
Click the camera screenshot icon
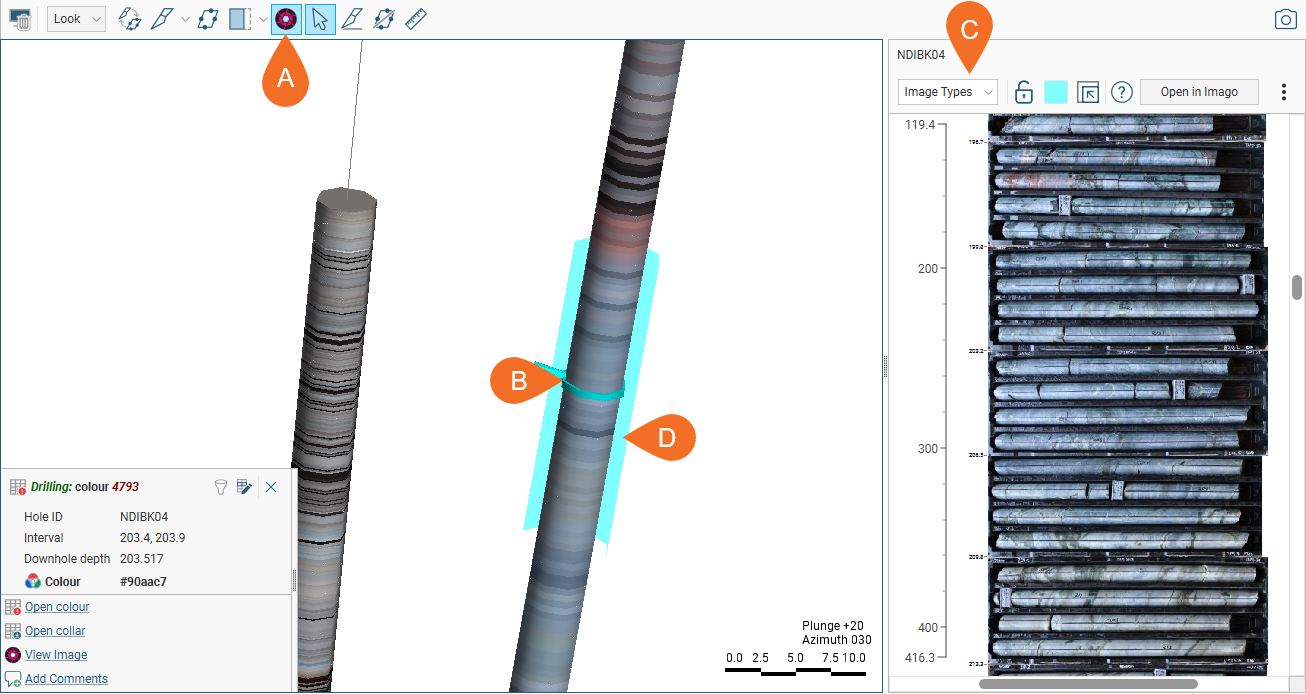(1285, 19)
